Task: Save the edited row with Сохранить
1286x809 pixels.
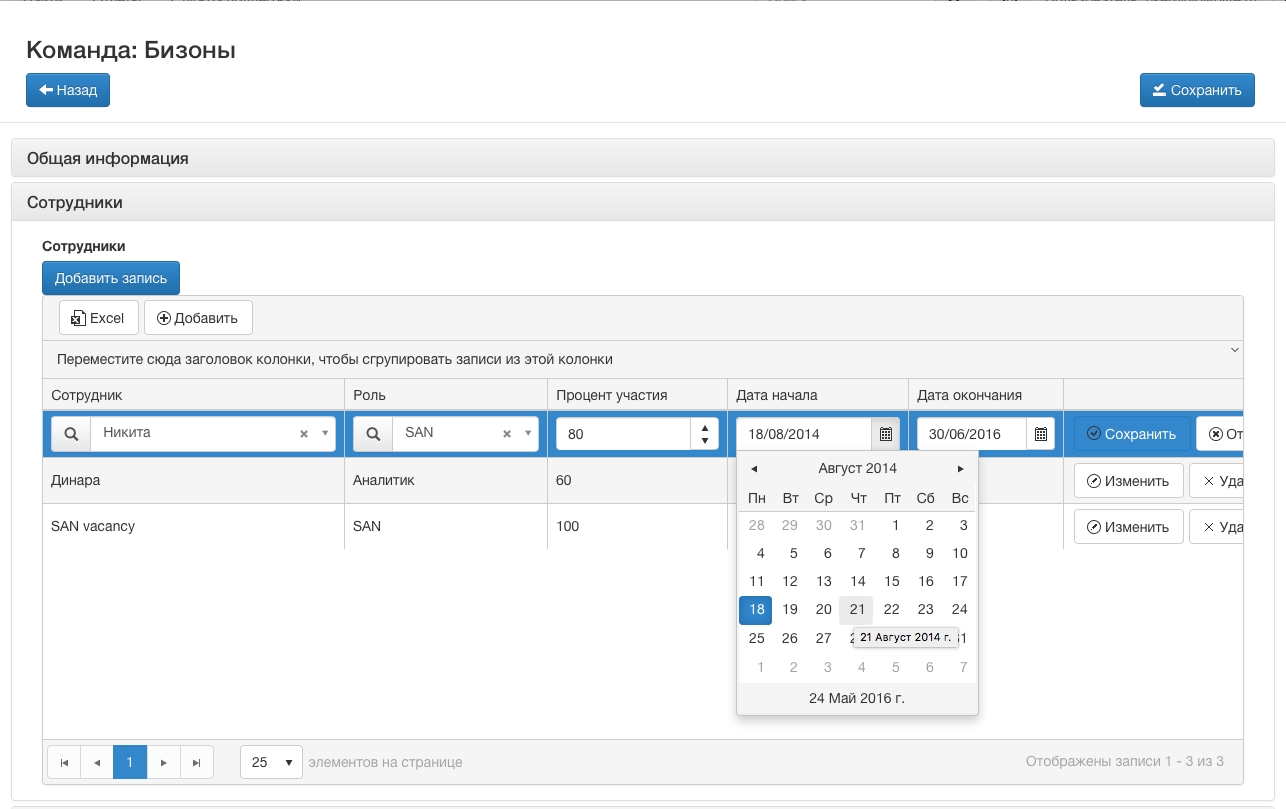Action: coord(1132,434)
